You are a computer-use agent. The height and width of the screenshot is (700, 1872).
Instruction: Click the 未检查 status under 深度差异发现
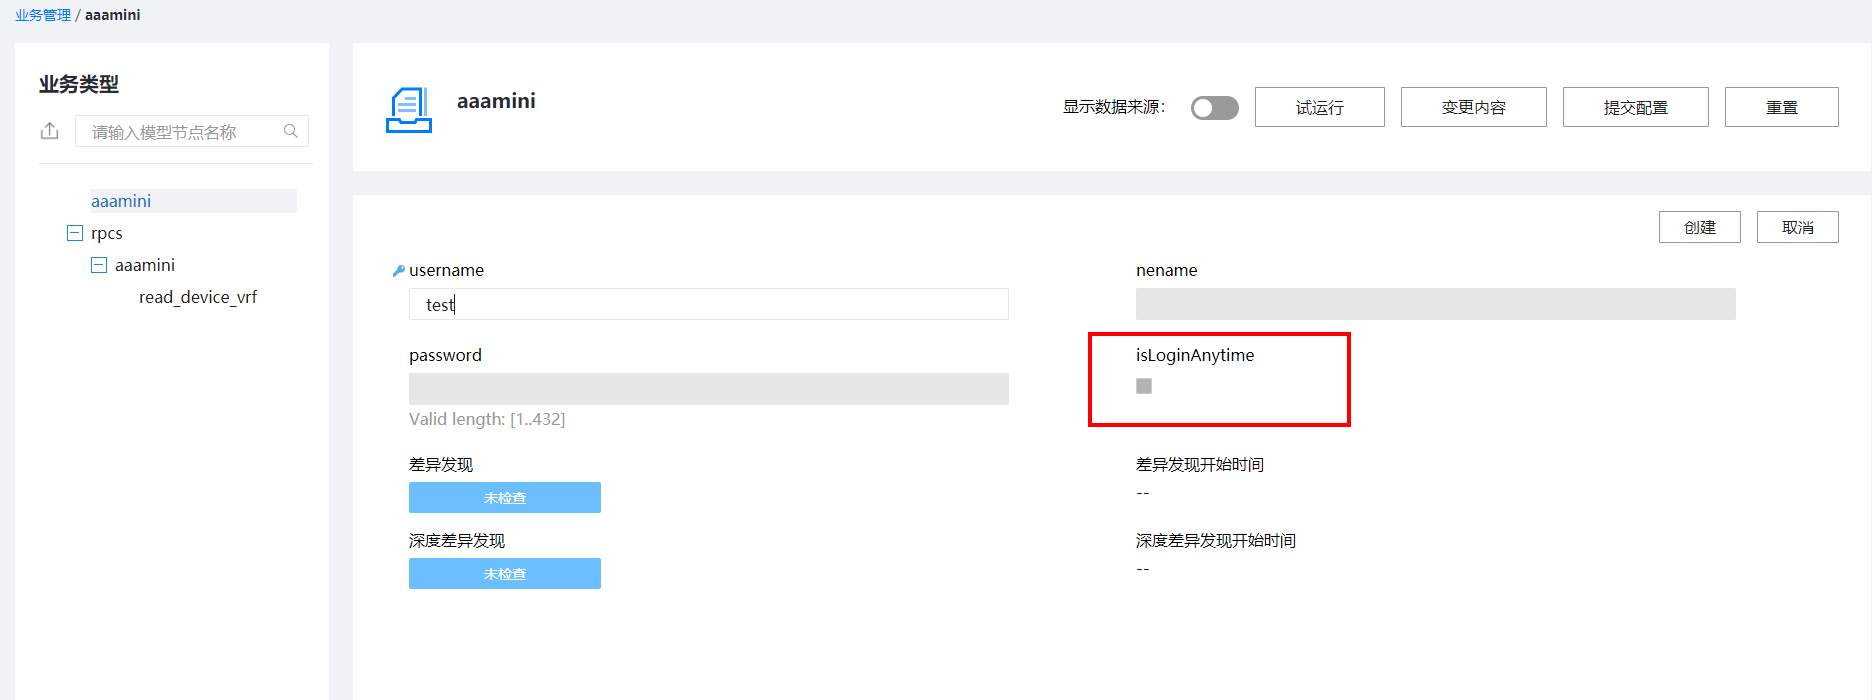[504, 574]
